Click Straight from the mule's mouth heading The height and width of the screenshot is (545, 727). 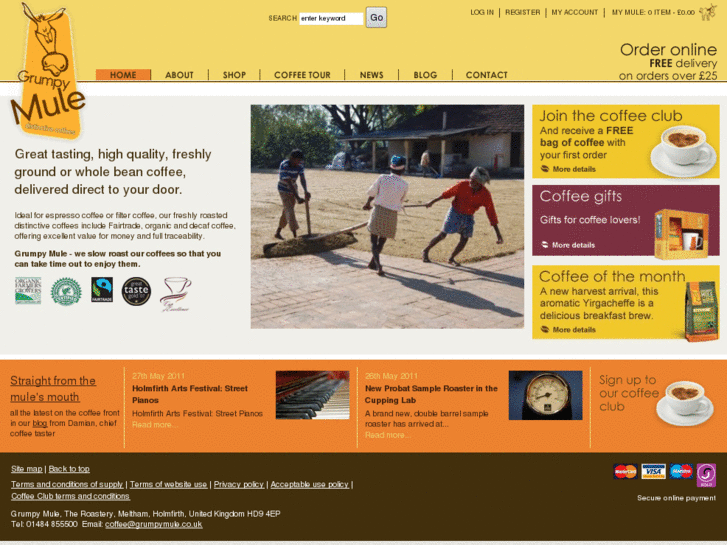point(53,389)
